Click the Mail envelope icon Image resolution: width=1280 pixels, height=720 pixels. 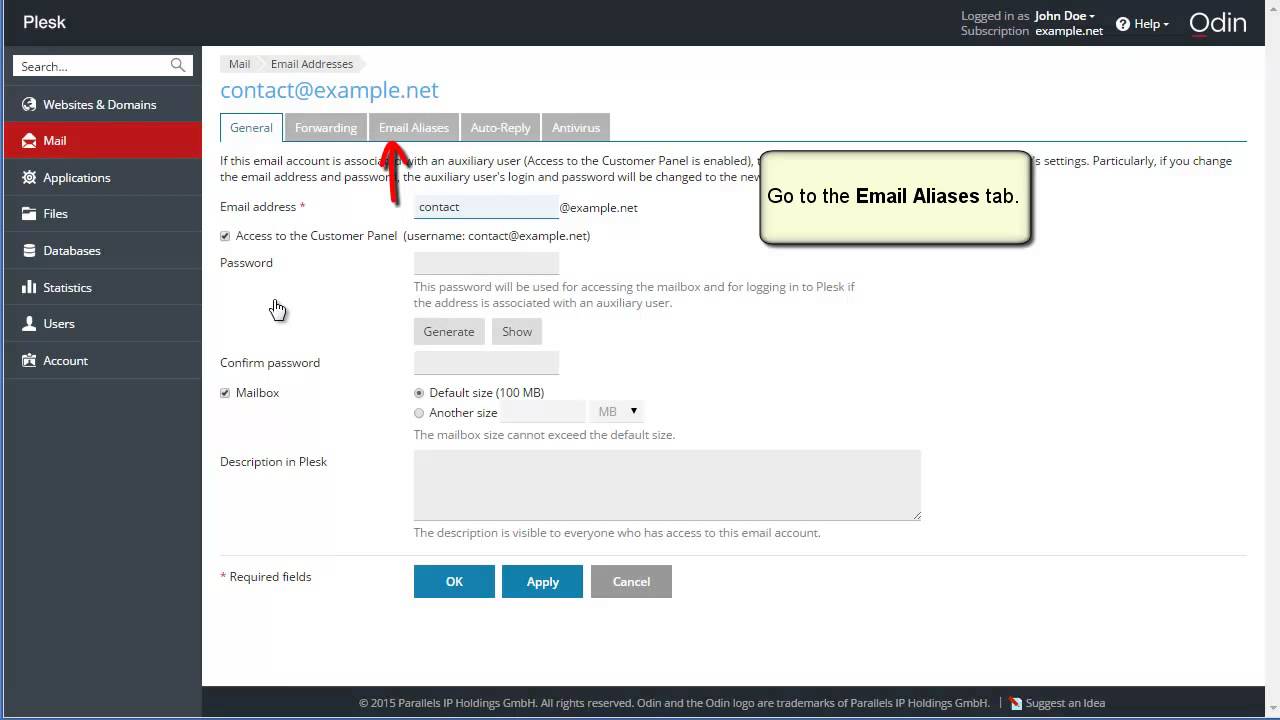pos(29,141)
